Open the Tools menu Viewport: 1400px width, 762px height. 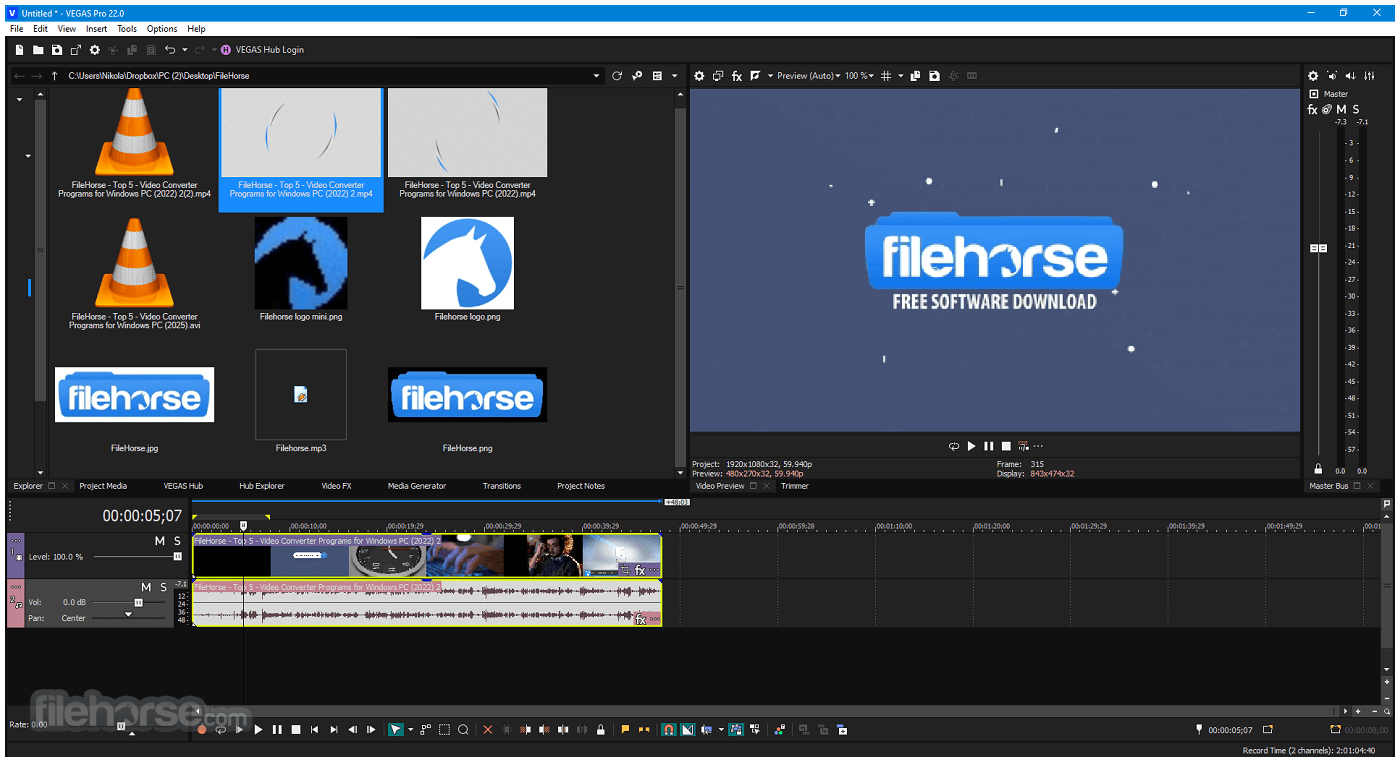click(x=127, y=29)
